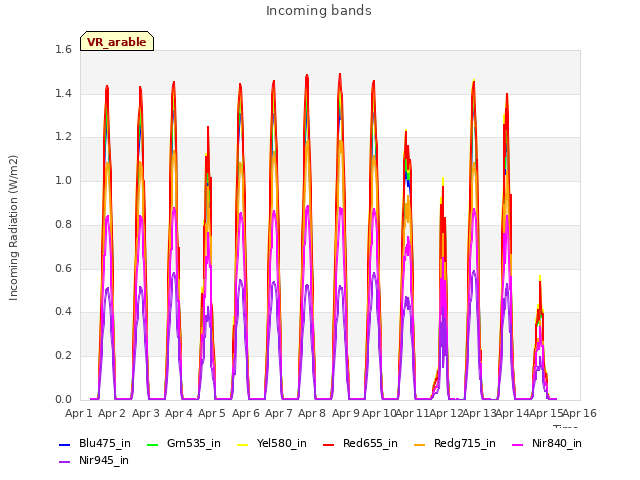Viewport: 640px width, 480px height.
Task: Click the Apr 3 x-axis tick label
Action: point(146,413)
